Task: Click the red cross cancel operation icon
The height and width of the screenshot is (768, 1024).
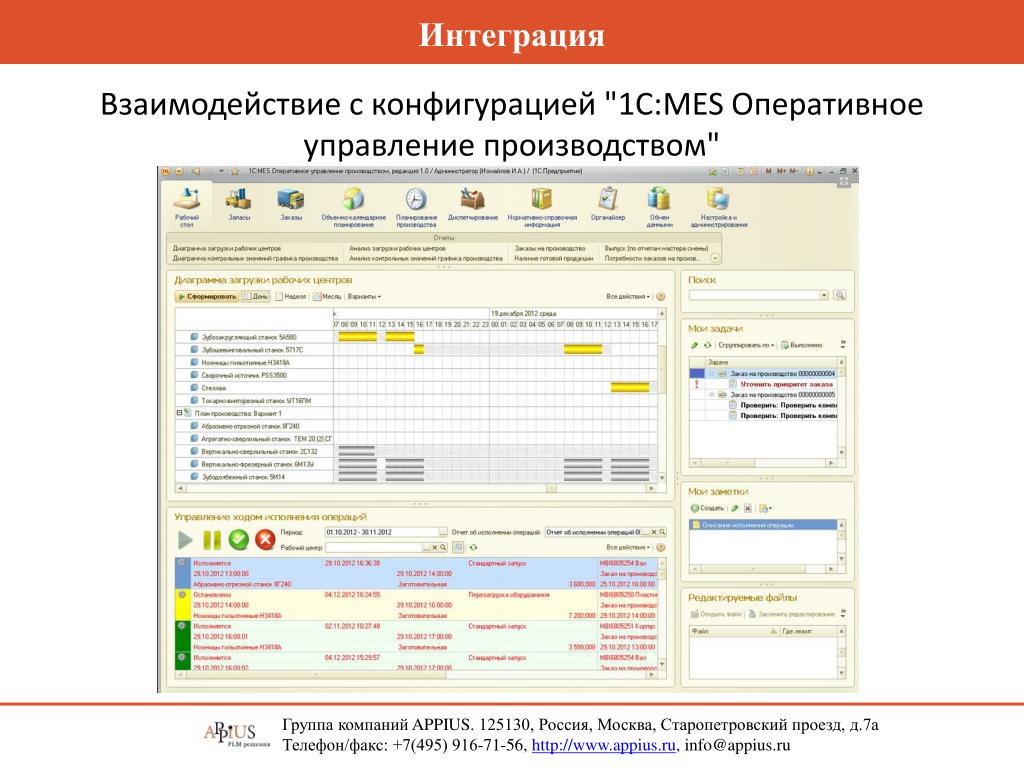Action: 265,539
